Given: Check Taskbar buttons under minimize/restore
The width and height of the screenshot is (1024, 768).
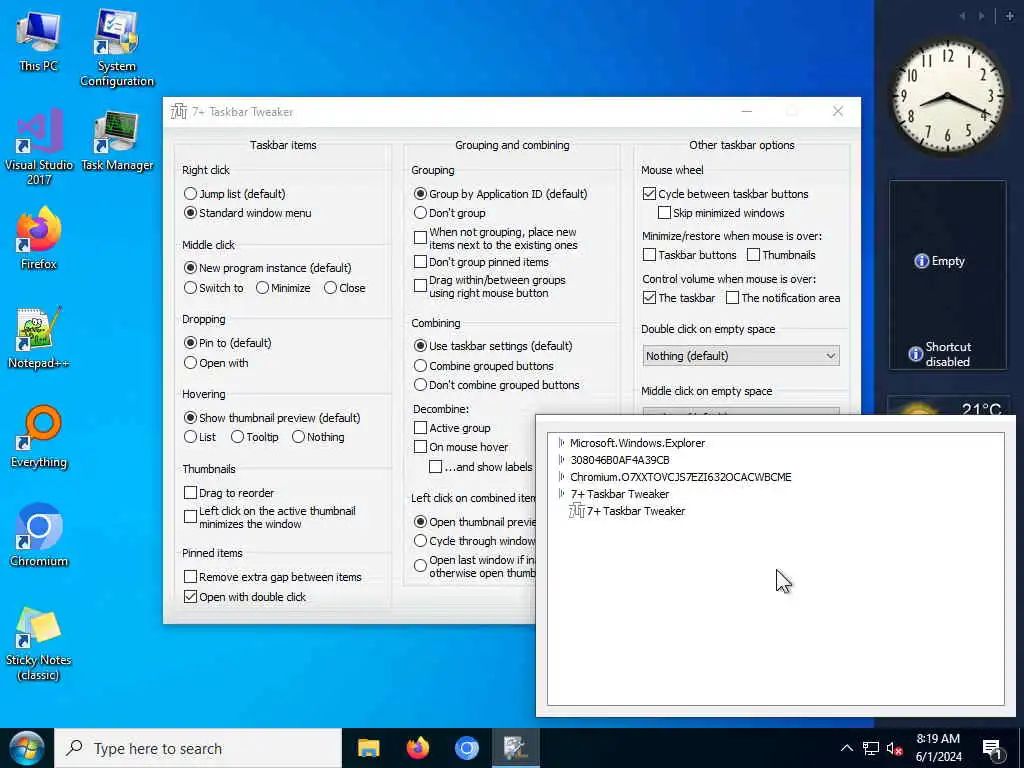Looking at the screenshot, I should 649,255.
